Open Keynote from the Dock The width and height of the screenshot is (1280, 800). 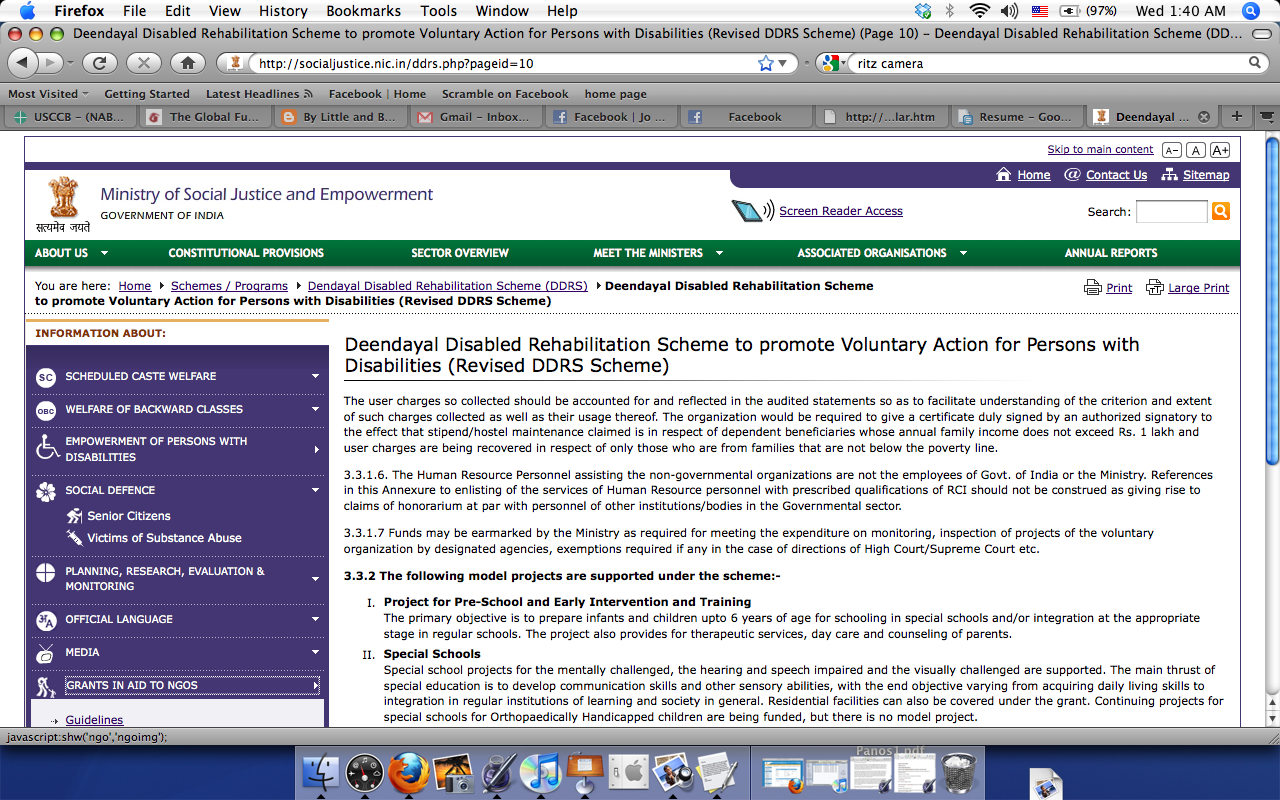pos(585,773)
